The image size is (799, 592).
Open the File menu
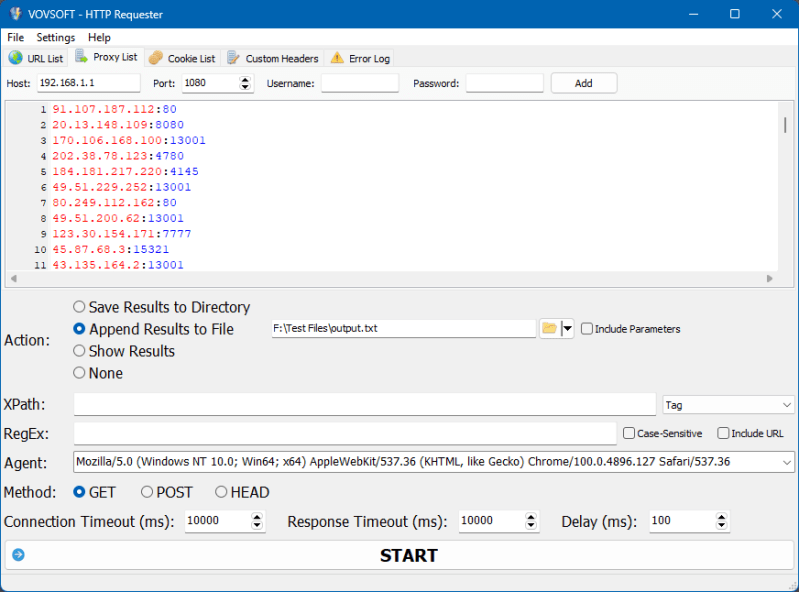tap(15, 37)
